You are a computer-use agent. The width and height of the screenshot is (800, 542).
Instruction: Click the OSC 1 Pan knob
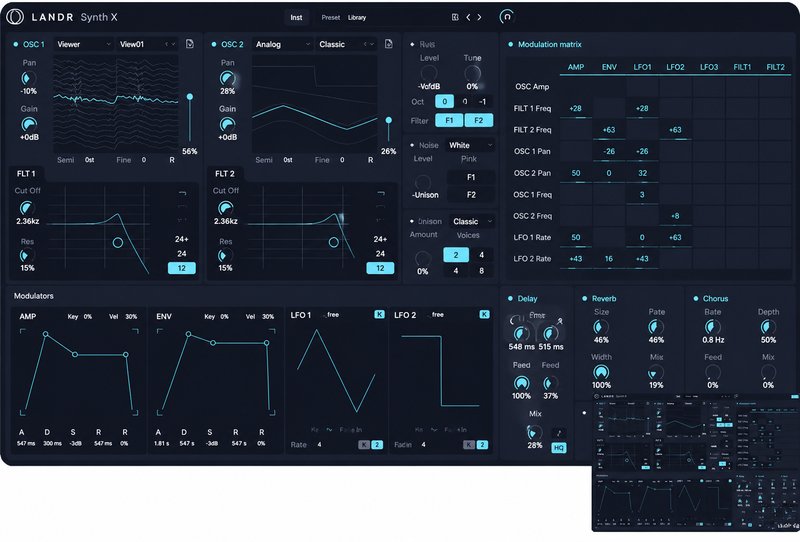tap(27, 78)
